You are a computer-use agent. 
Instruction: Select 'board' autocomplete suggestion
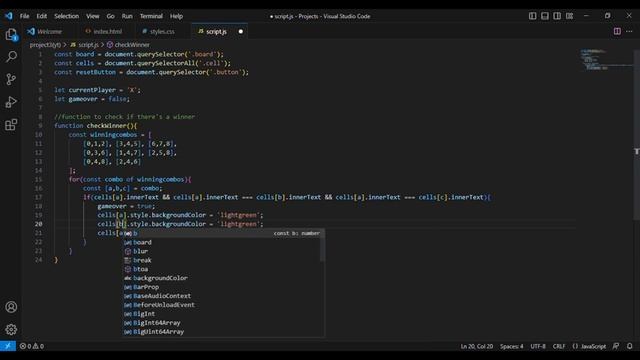[x=223, y=242]
